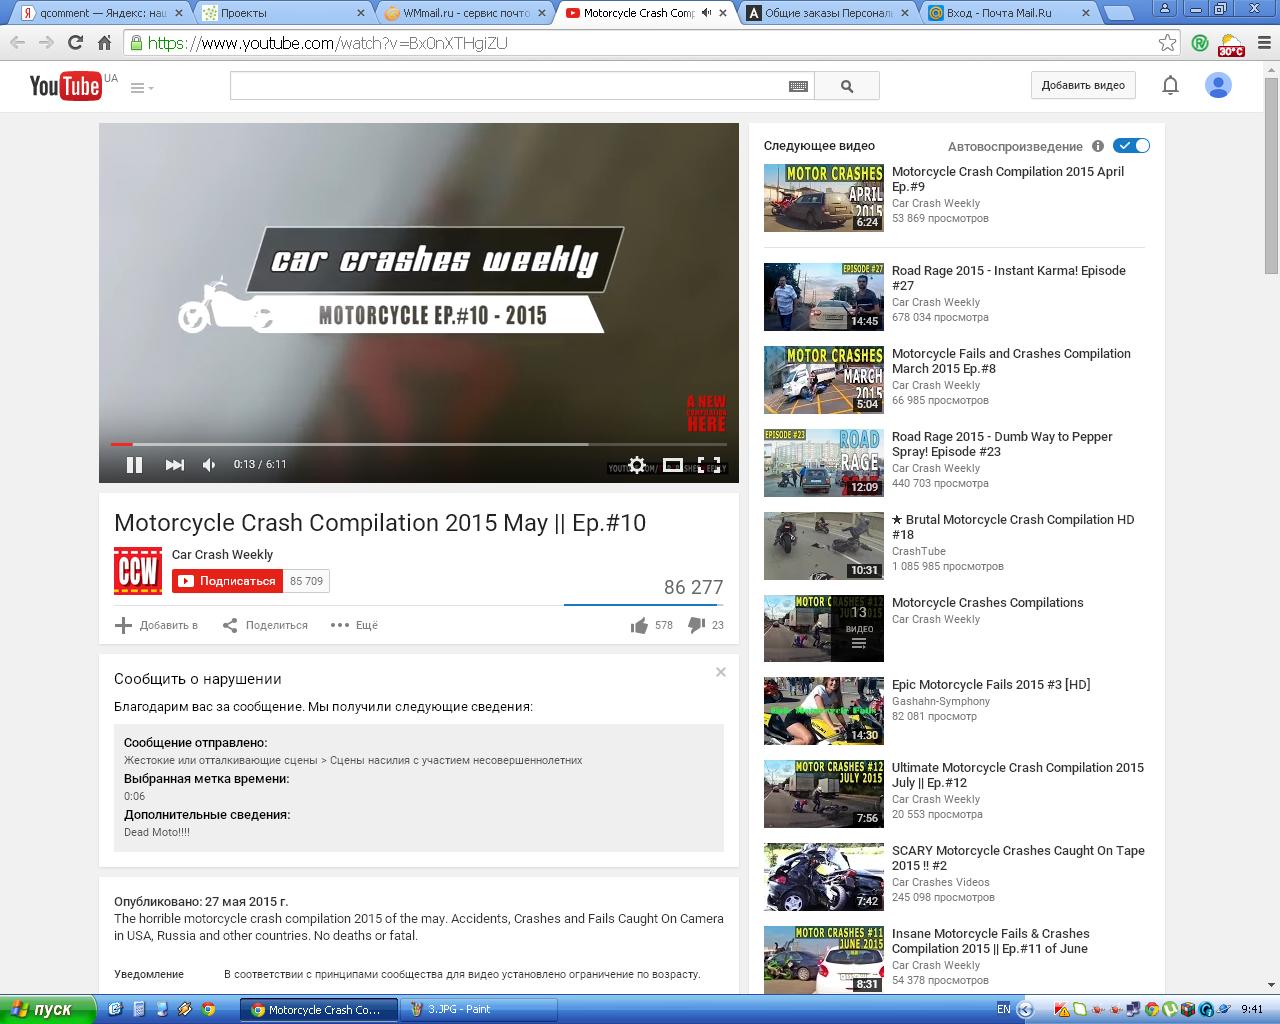Click the address bar URL

point(328,43)
